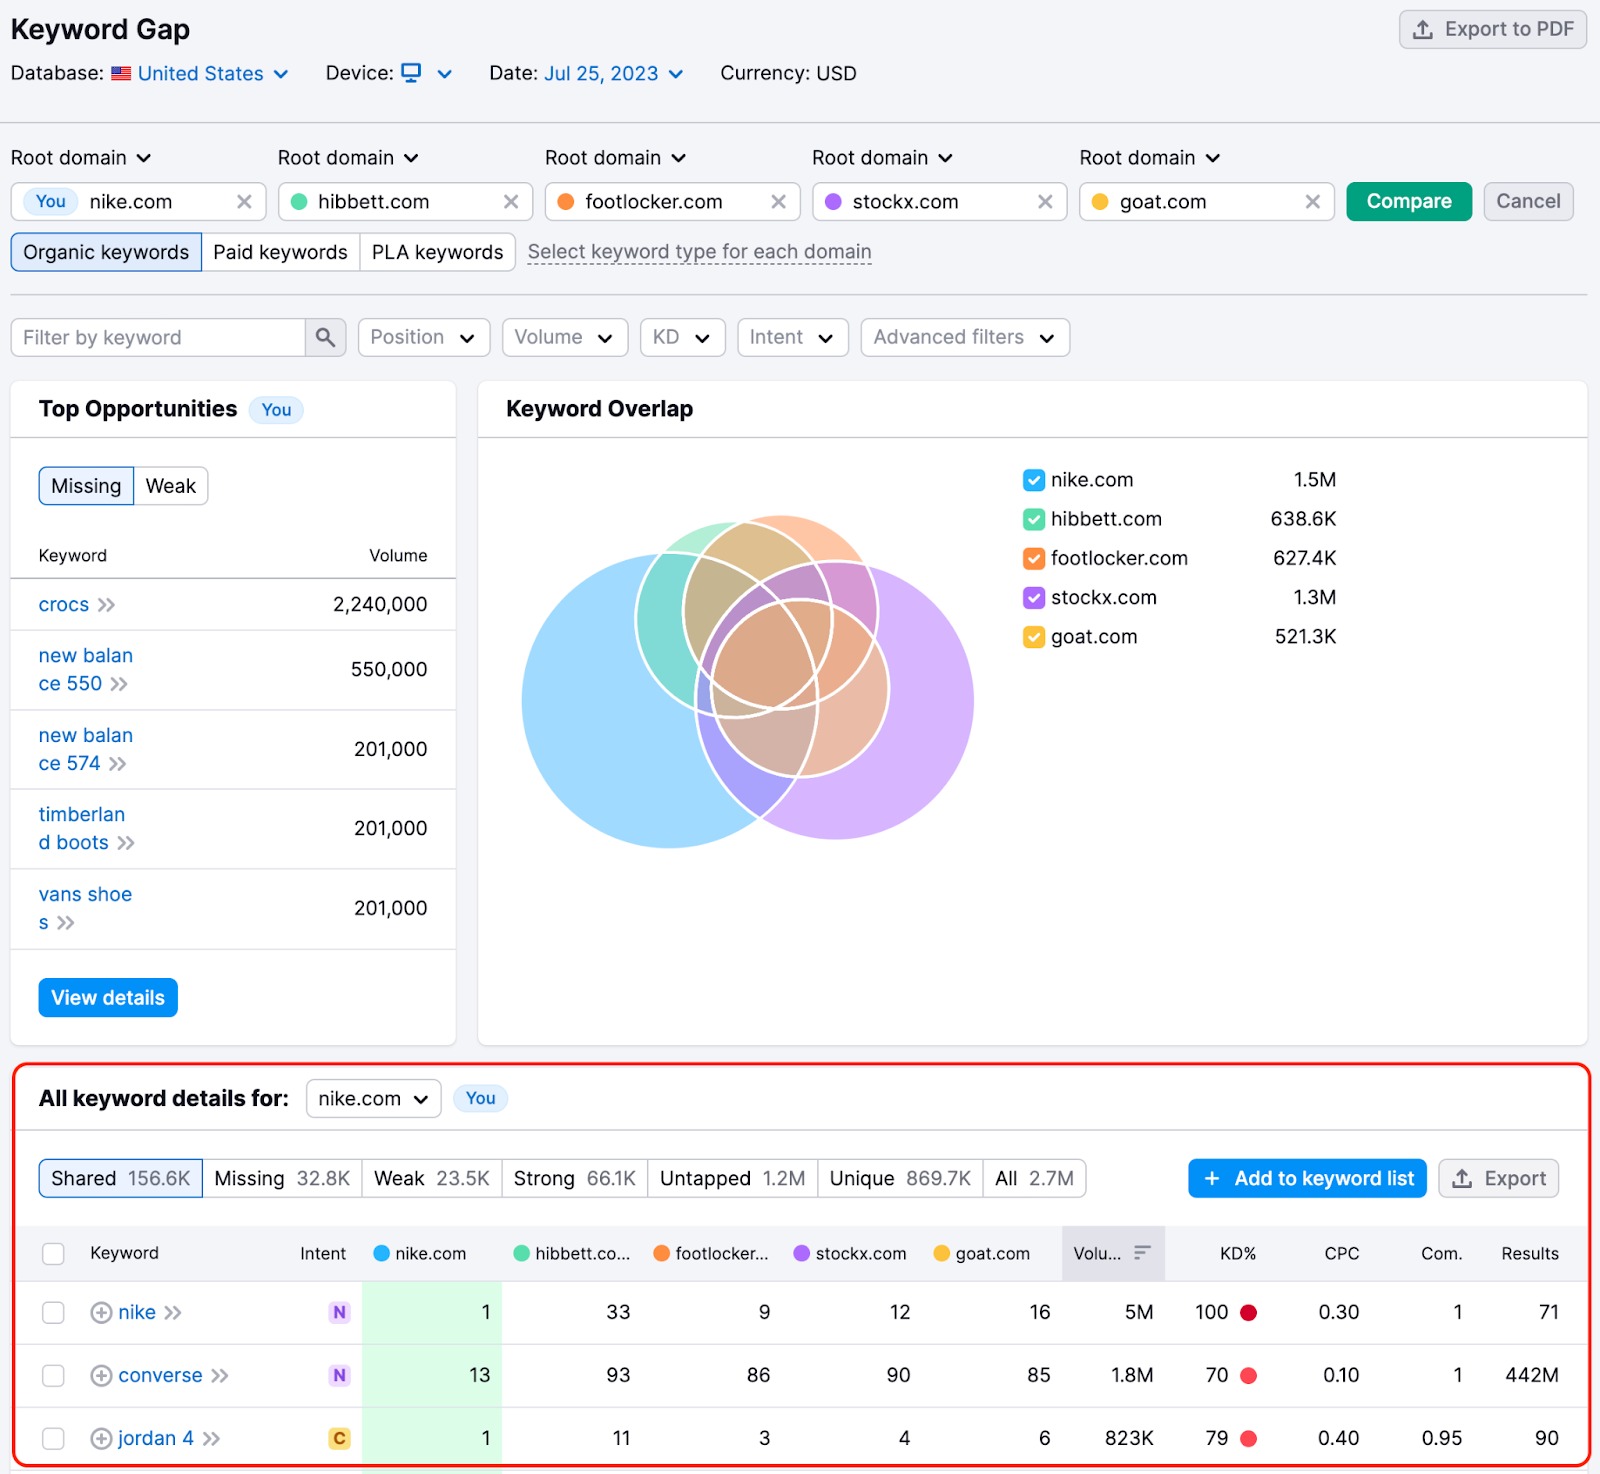Open the date Jul 25, 2023 dropdown
1600x1474 pixels.
tap(614, 73)
